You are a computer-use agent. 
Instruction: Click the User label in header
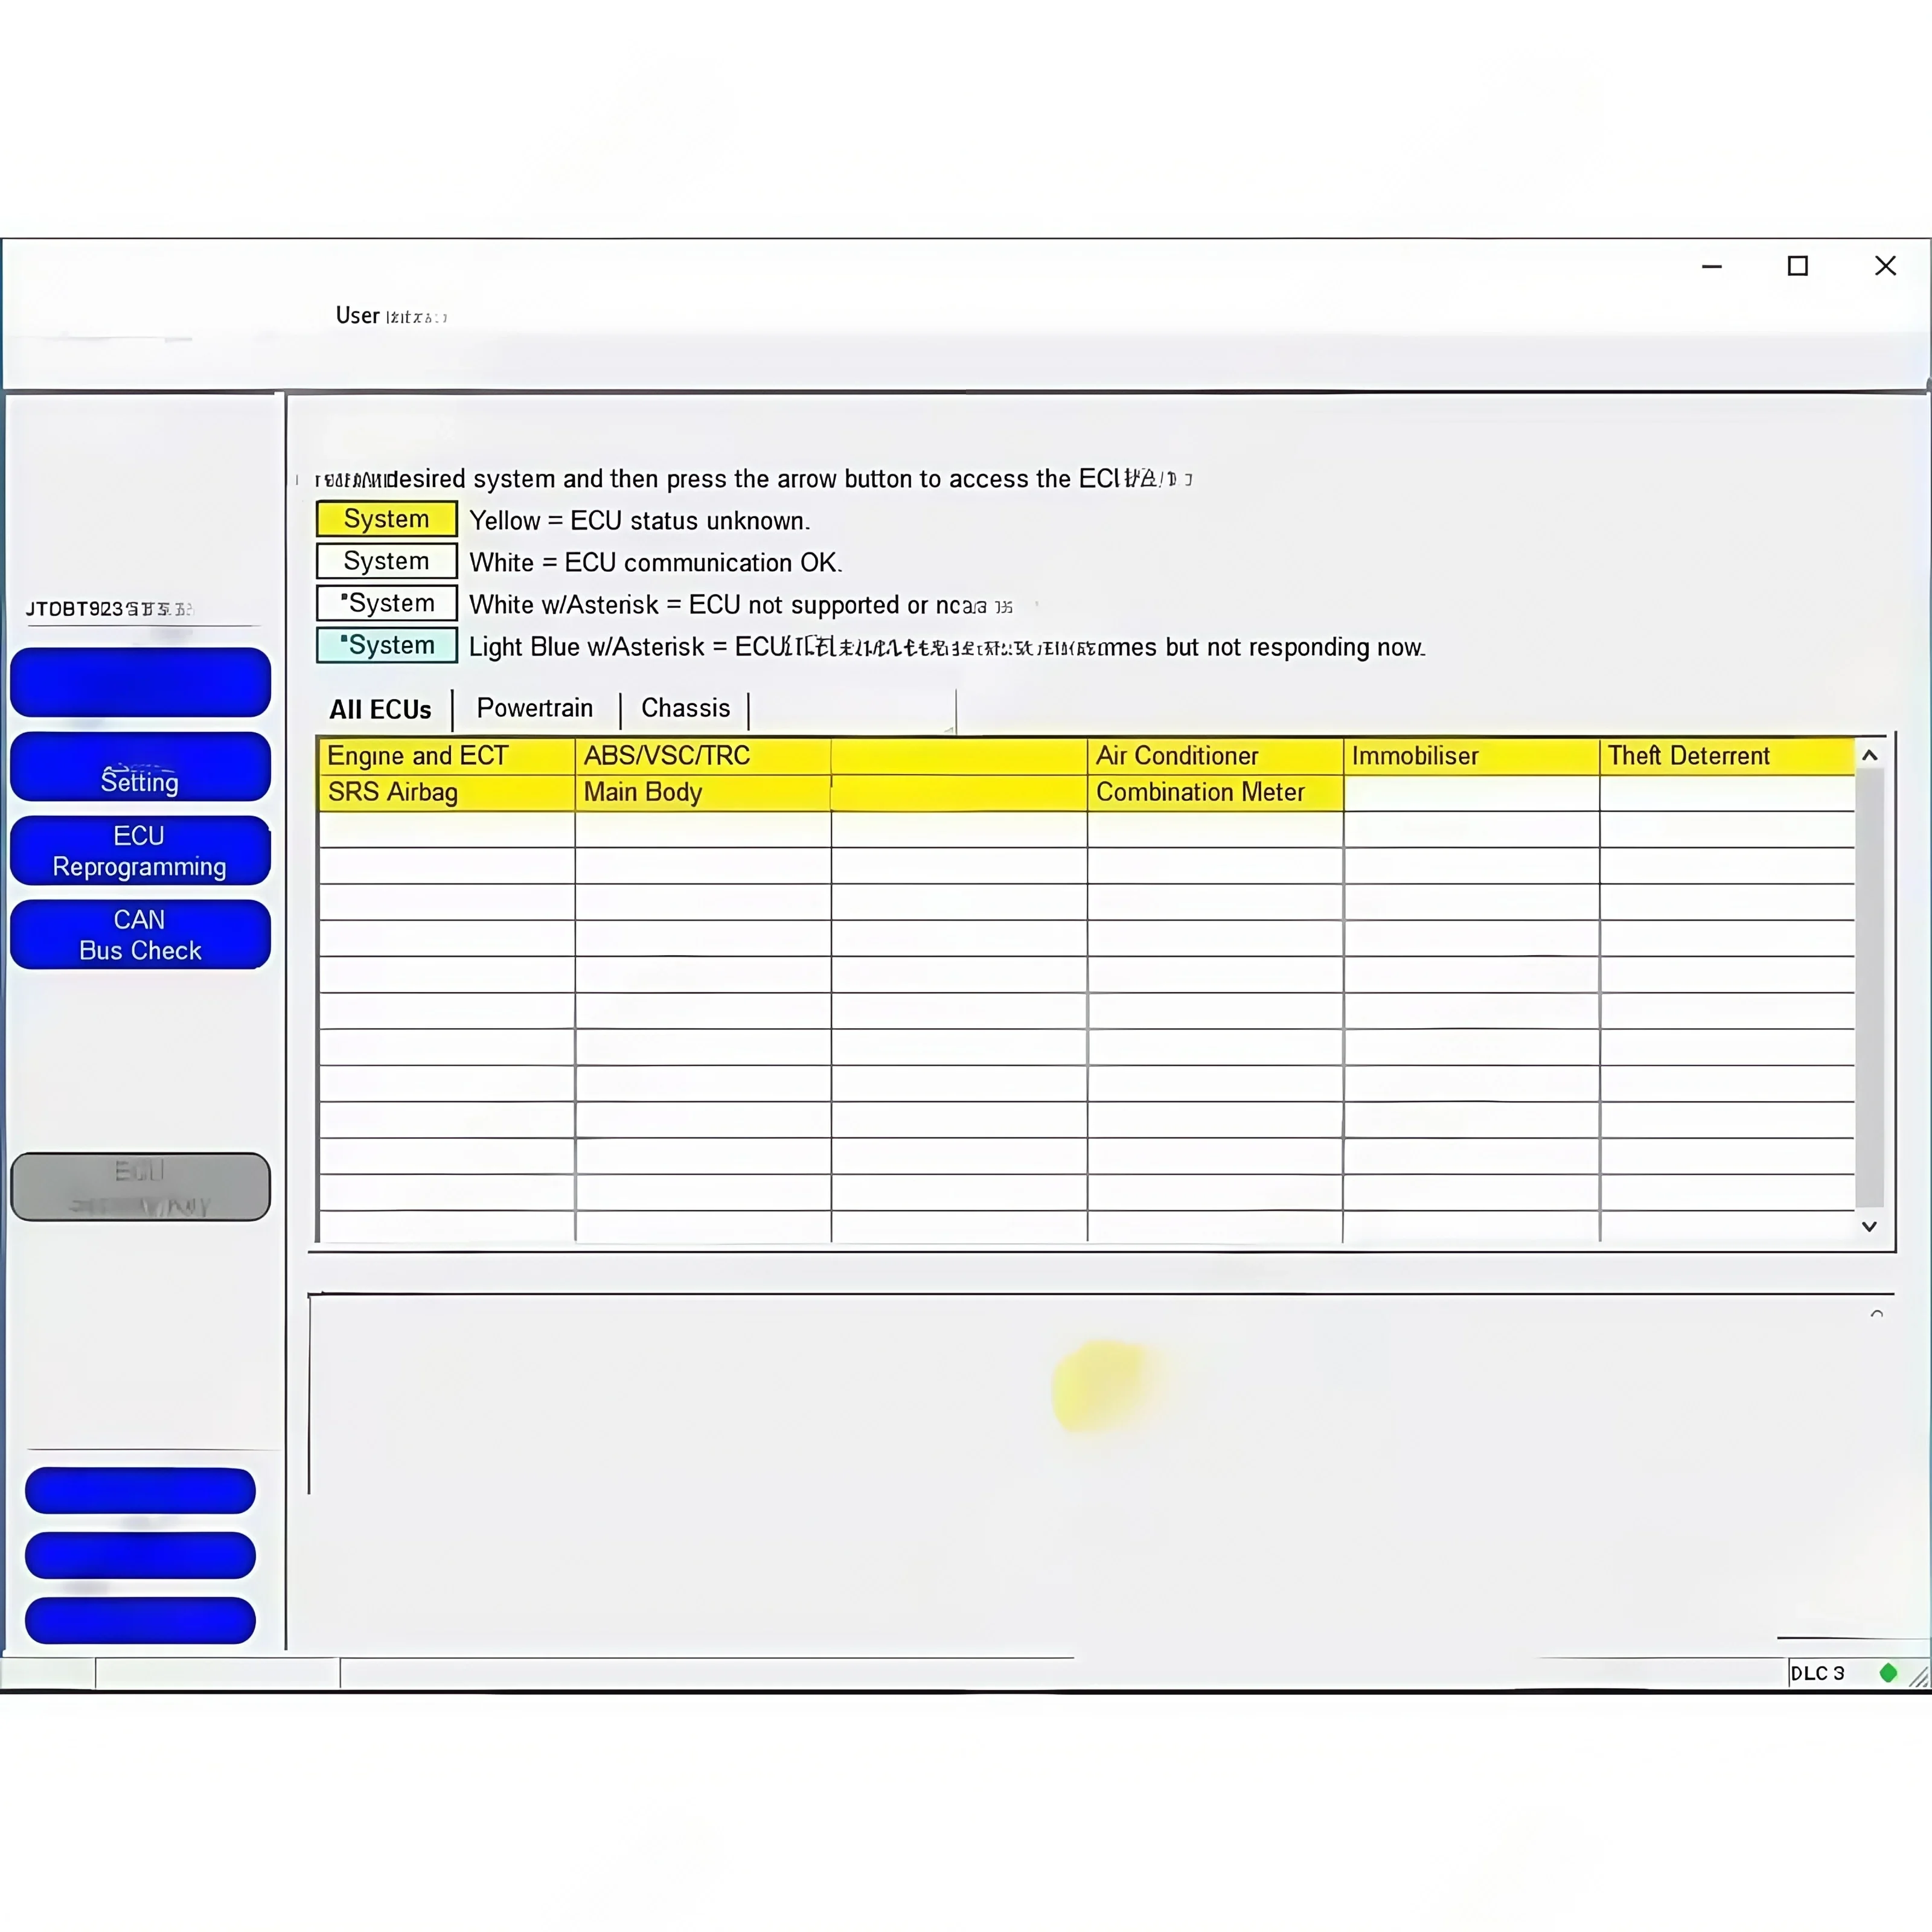(x=357, y=316)
